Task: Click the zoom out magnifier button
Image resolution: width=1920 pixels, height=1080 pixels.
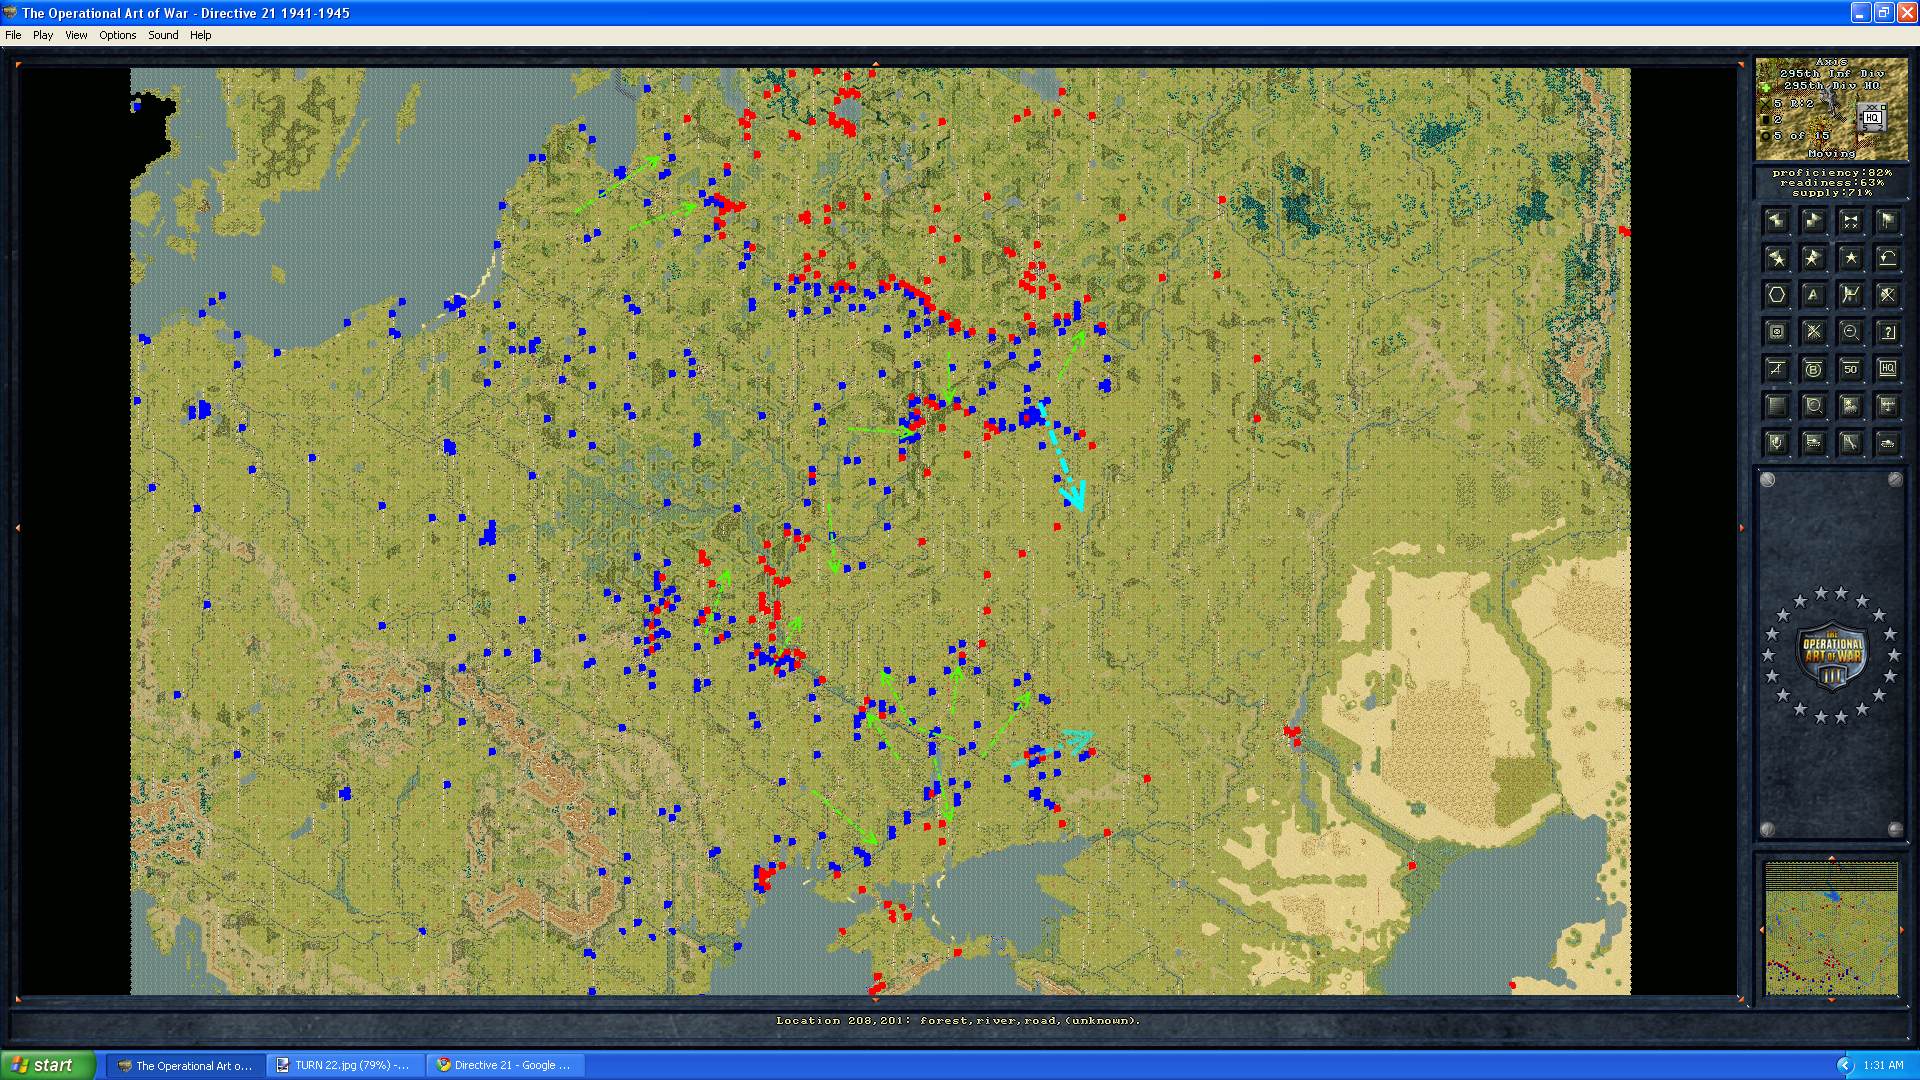Action: [1850, 332]
